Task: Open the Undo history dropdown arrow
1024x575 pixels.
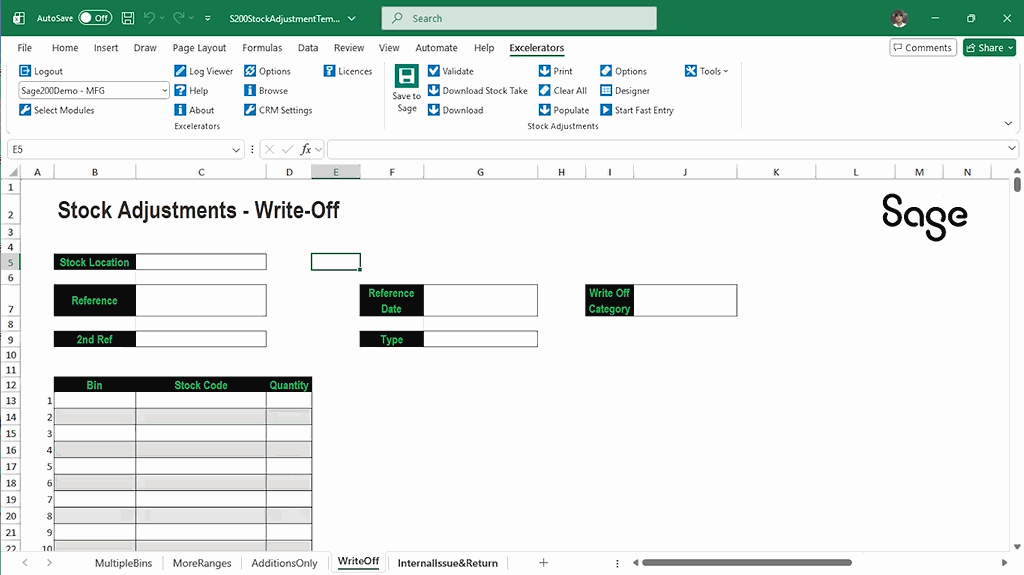Action: [x=162, y=18]
